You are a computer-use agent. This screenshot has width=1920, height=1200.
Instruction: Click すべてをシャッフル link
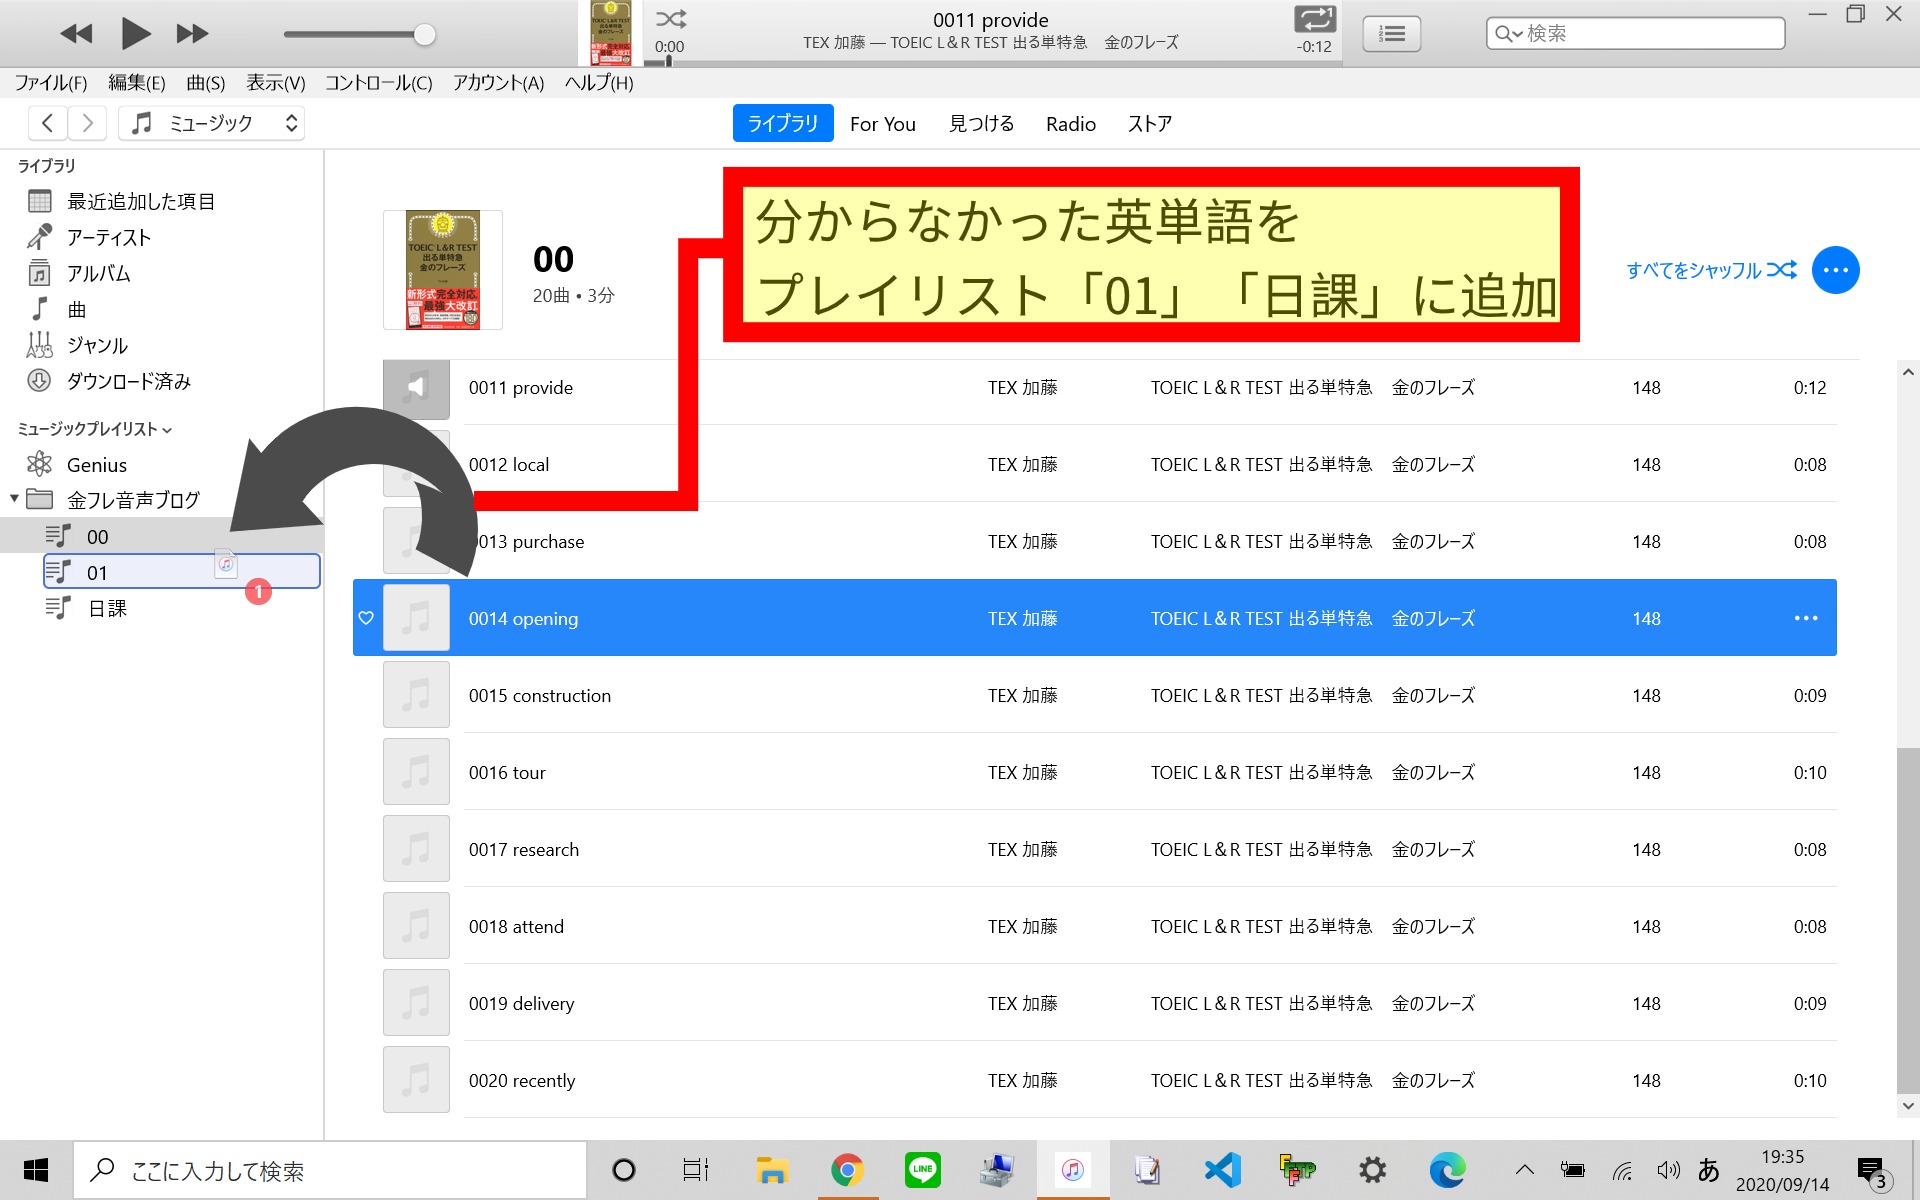tap(1711, 270)
